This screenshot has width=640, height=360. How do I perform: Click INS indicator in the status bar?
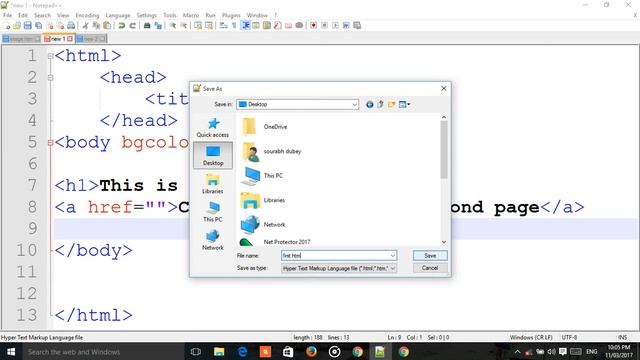(x=622, y=338)
